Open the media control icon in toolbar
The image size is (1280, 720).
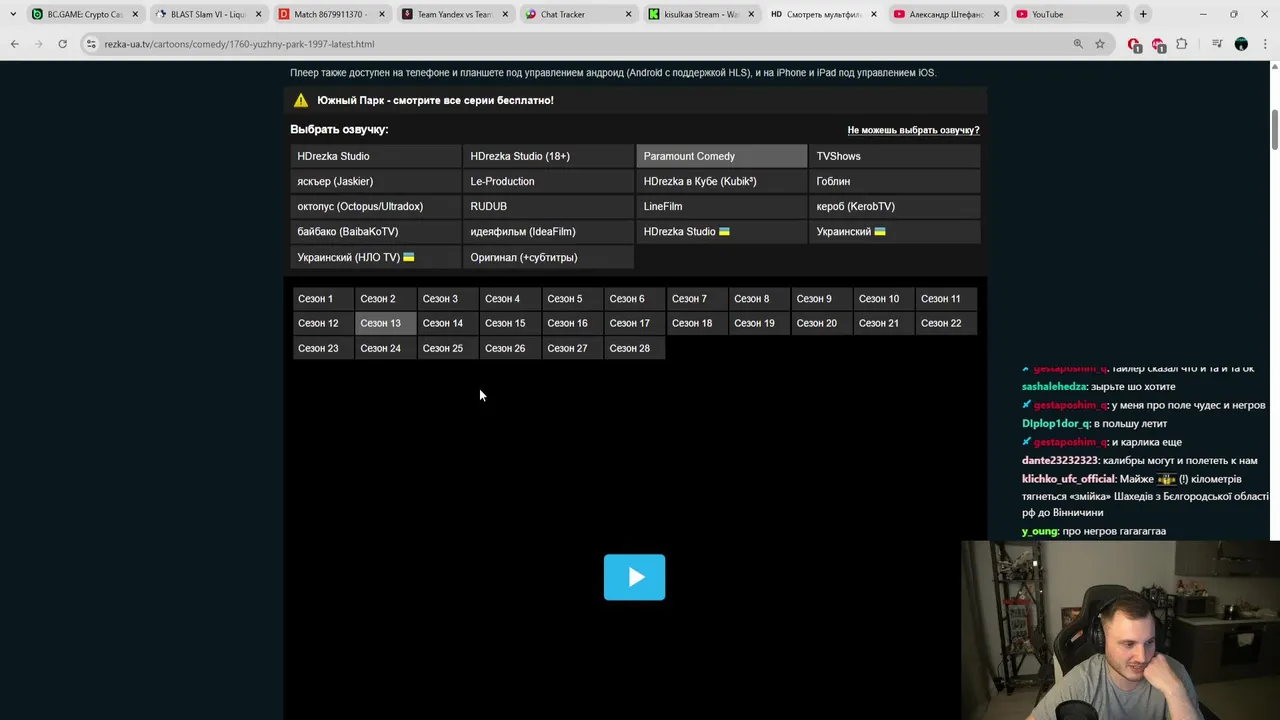tap(1217, 44)
